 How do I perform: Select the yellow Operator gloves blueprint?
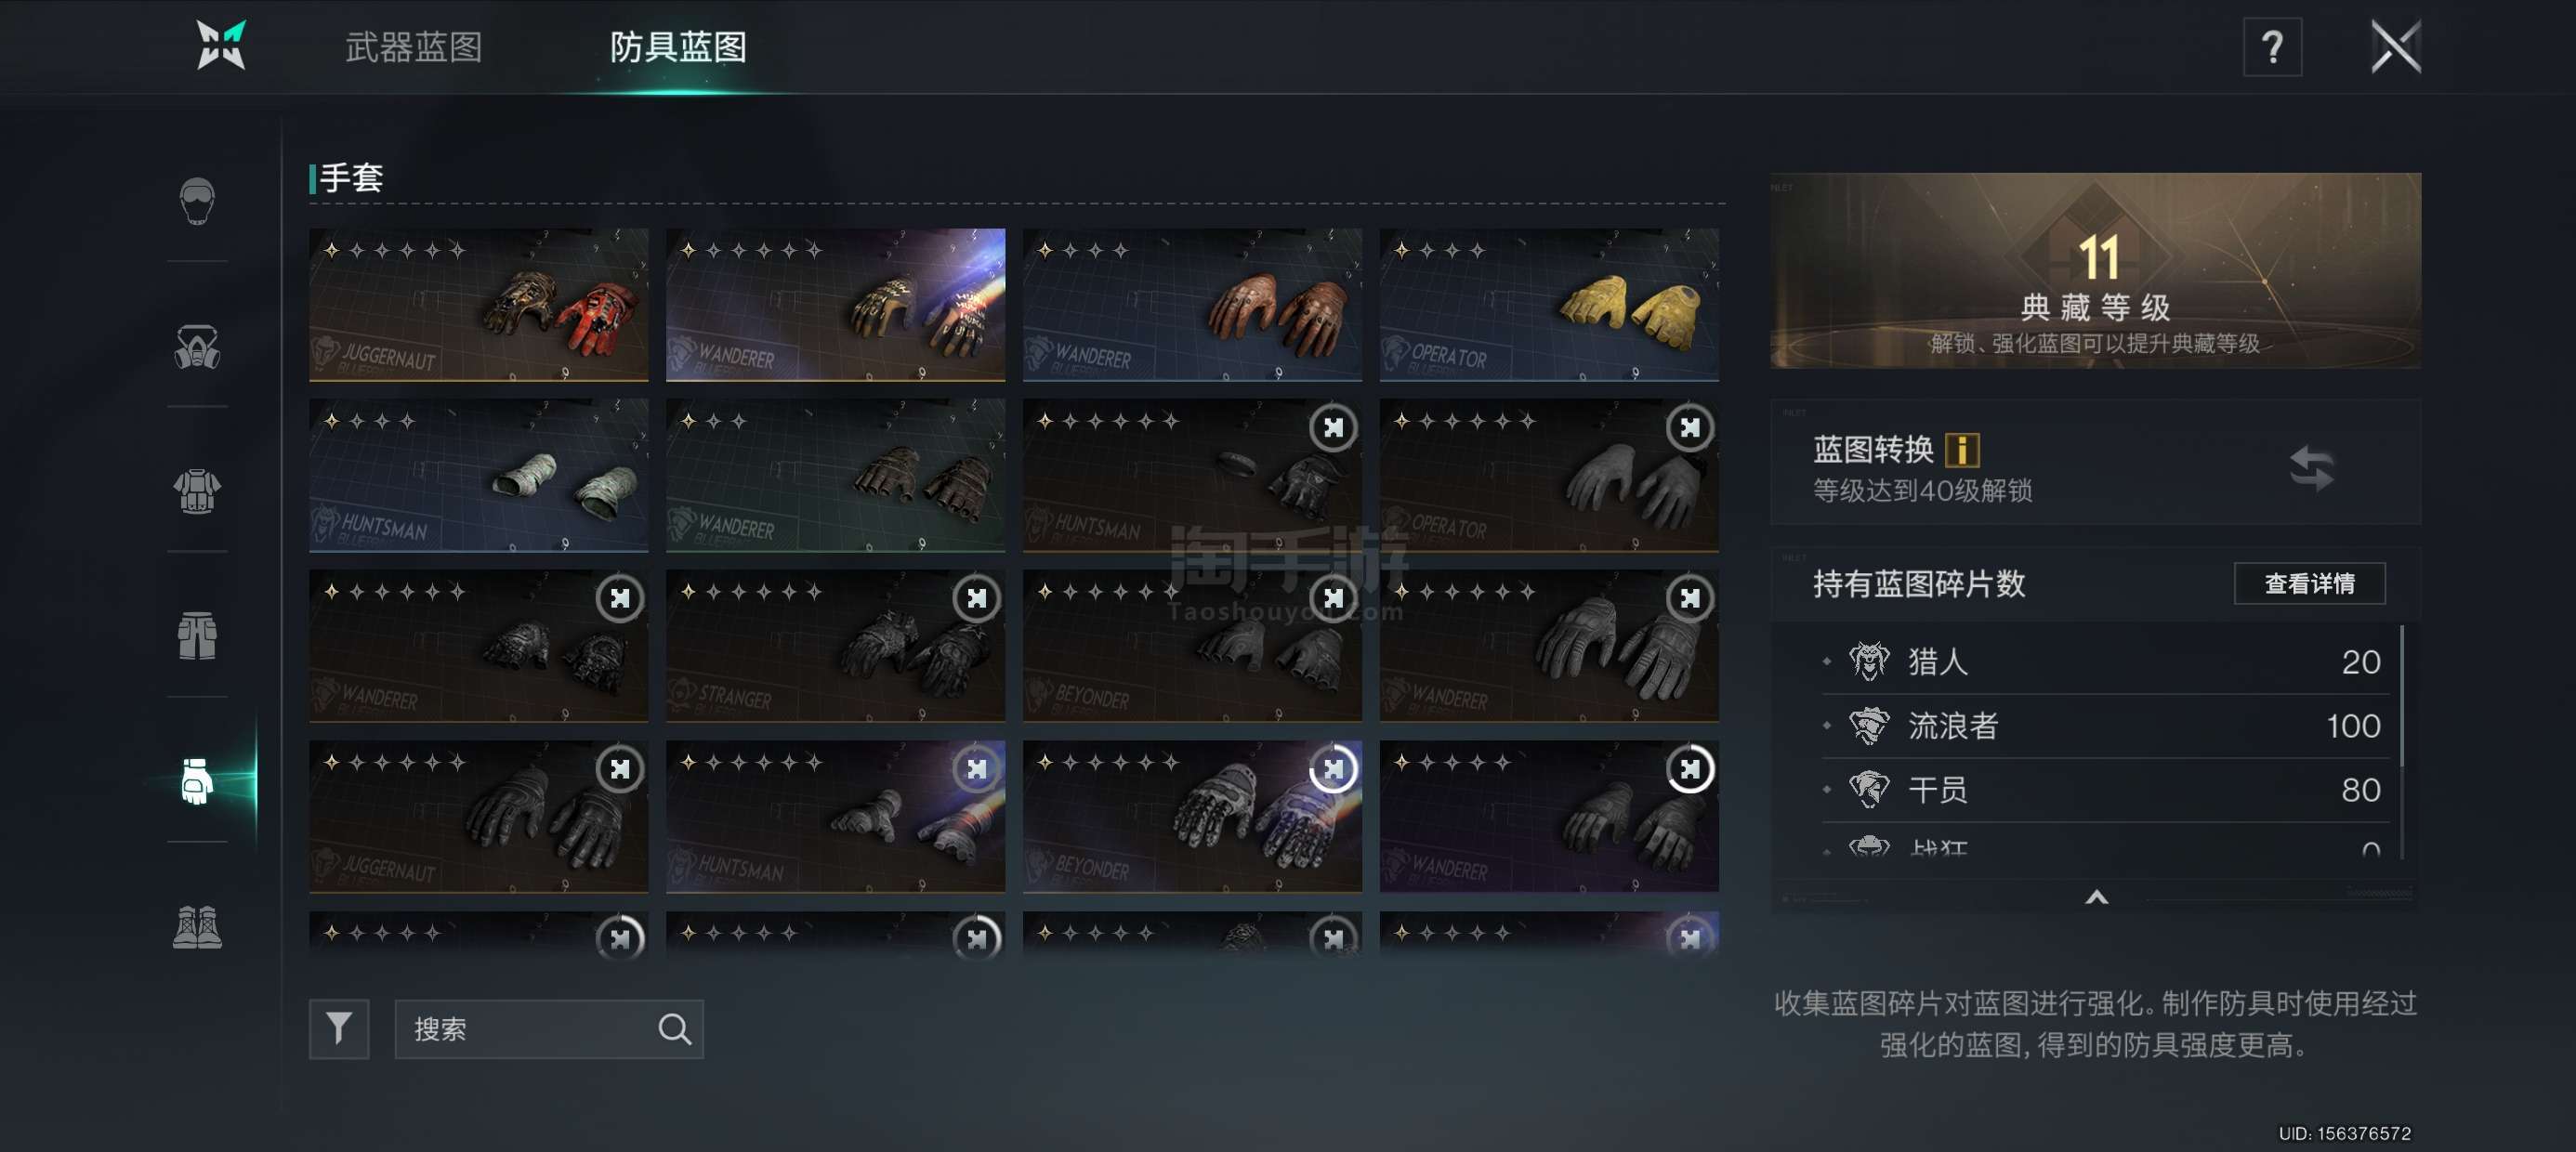pos(1549,305)
